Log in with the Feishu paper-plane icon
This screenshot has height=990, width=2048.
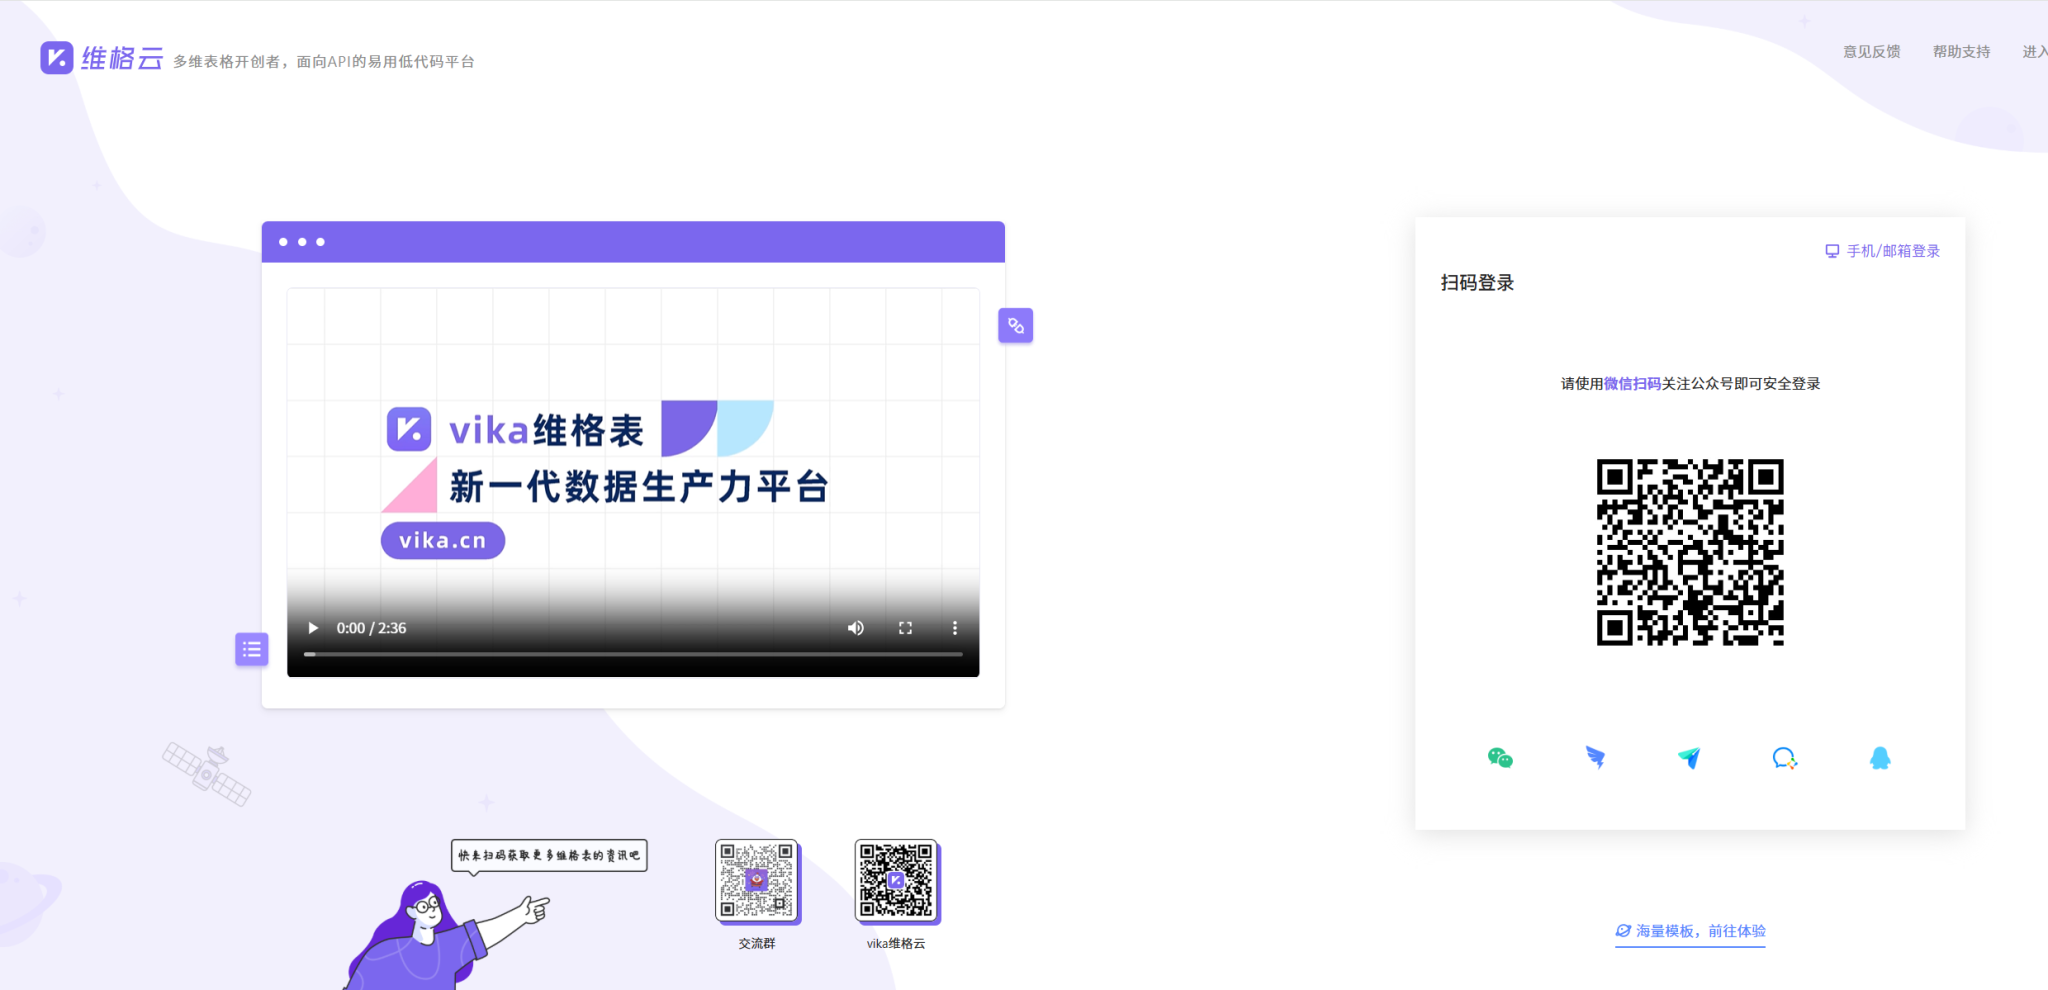tap(1689, 758)
